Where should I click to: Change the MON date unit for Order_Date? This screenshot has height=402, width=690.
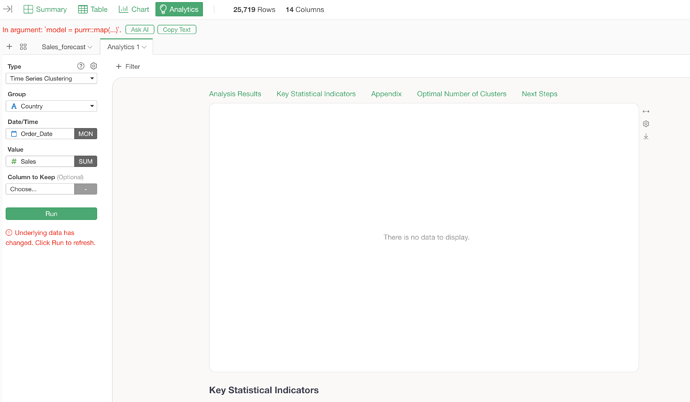tap(85, 134)
